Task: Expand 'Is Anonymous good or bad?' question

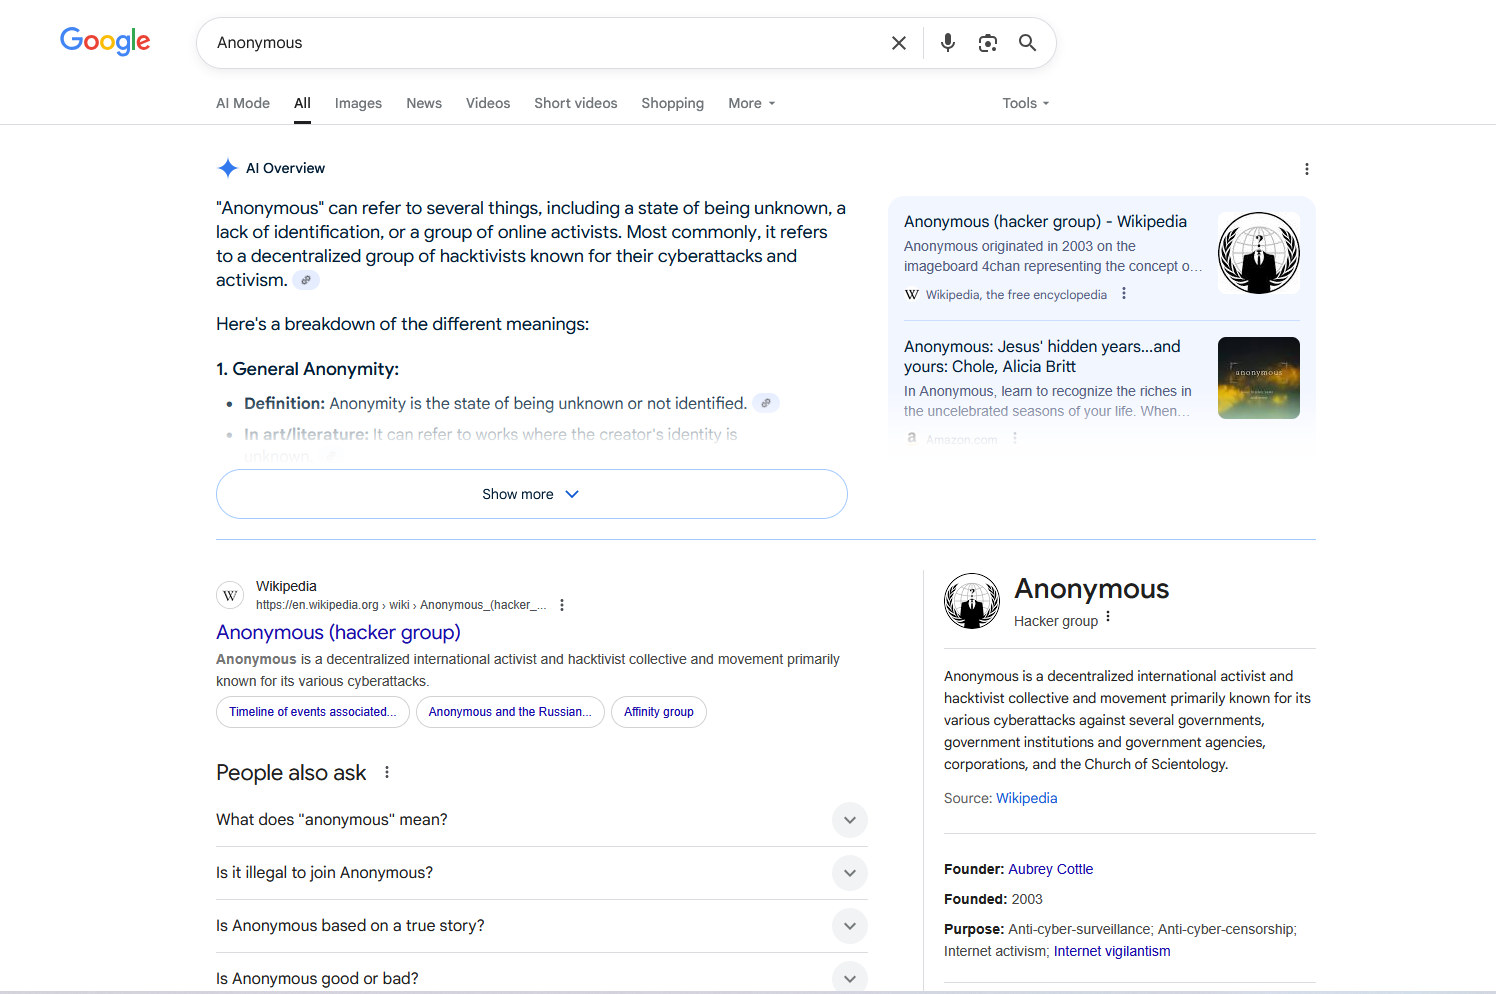Action: pos(541,978)
